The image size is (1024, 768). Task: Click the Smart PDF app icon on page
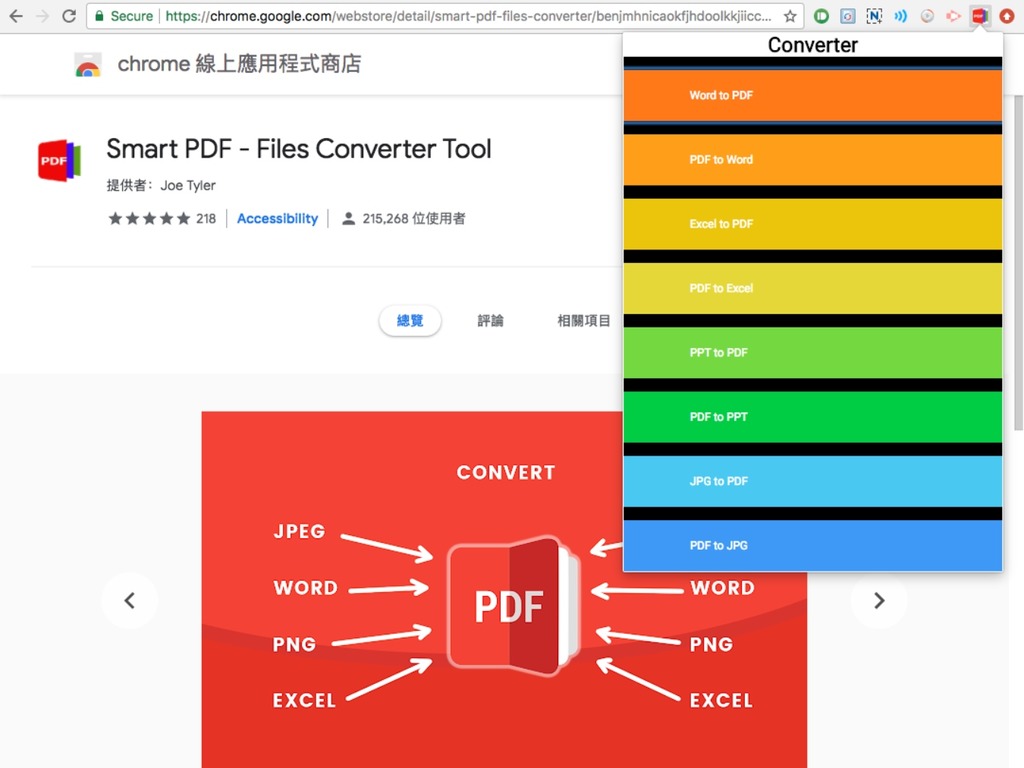[58, 160]
